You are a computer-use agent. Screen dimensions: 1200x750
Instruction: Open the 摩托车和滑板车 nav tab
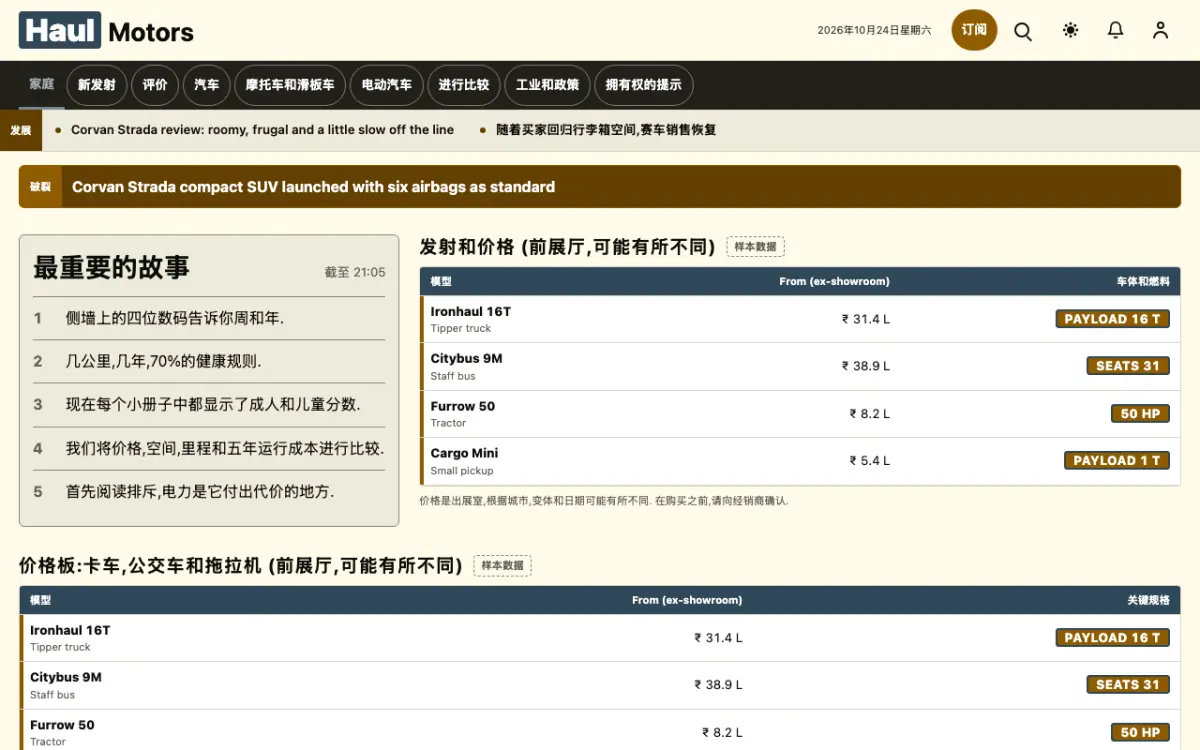pos(290,85)
